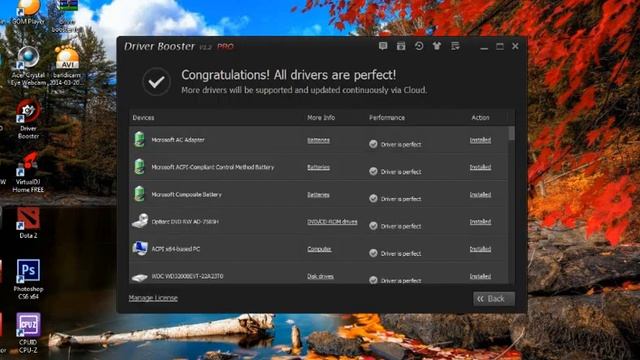Click the More Info column header
The height and width of the screenshot is (360, 640).
click(x=321, y=118)
